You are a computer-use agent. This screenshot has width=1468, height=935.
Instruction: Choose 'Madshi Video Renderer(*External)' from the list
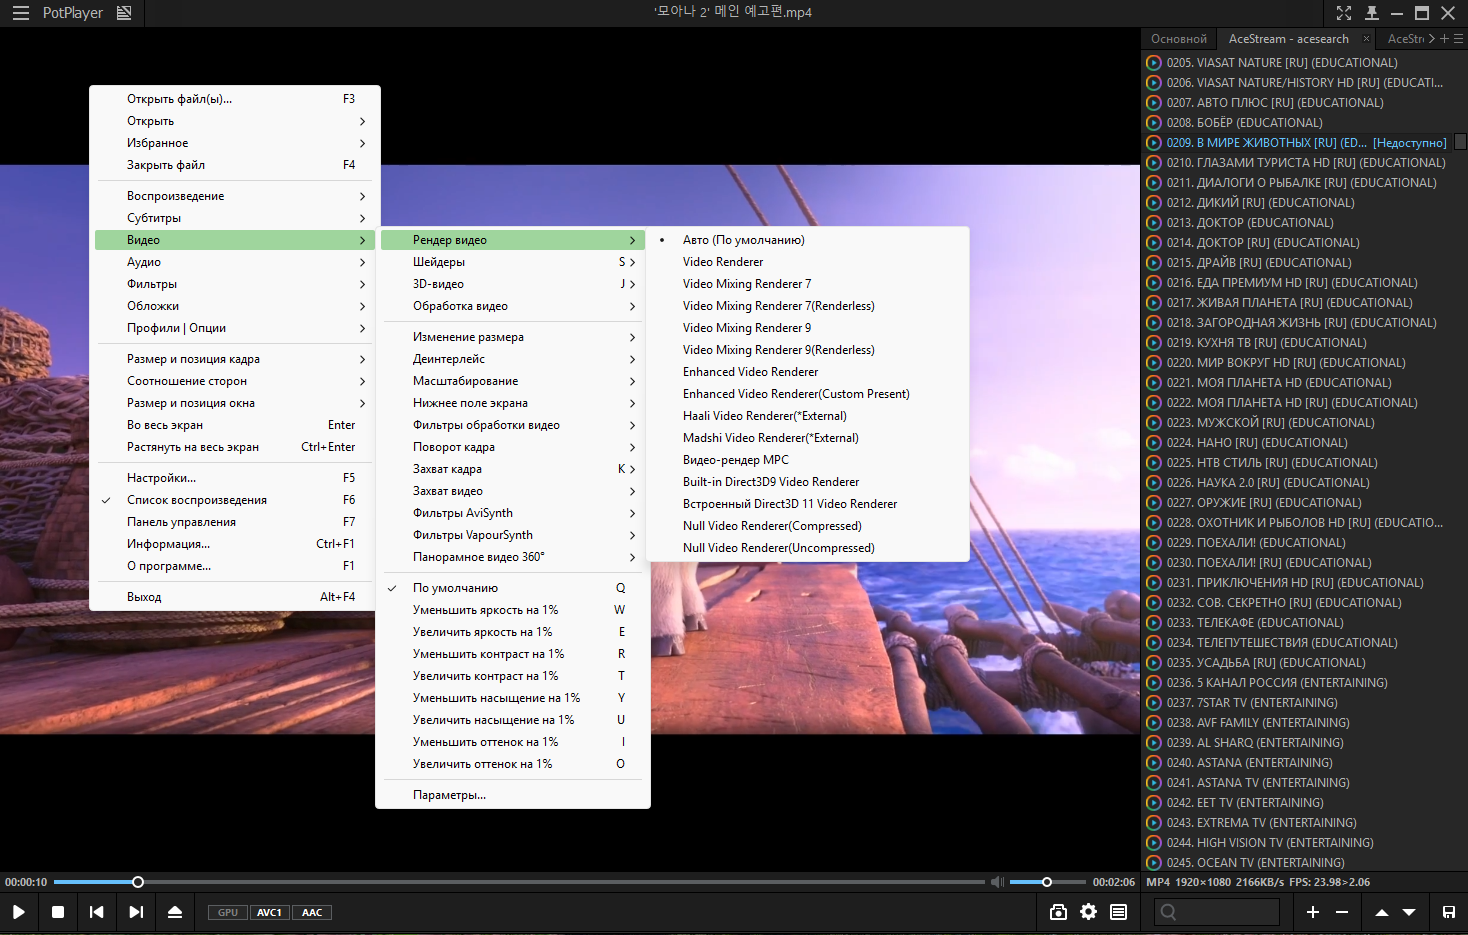point(770,438)
